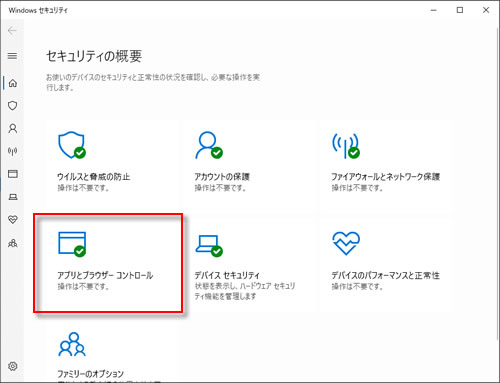Click status text under ファイアウォールとネットワーク保護
The width and height of the screenshot is (500, 383).
coord(357,188)
